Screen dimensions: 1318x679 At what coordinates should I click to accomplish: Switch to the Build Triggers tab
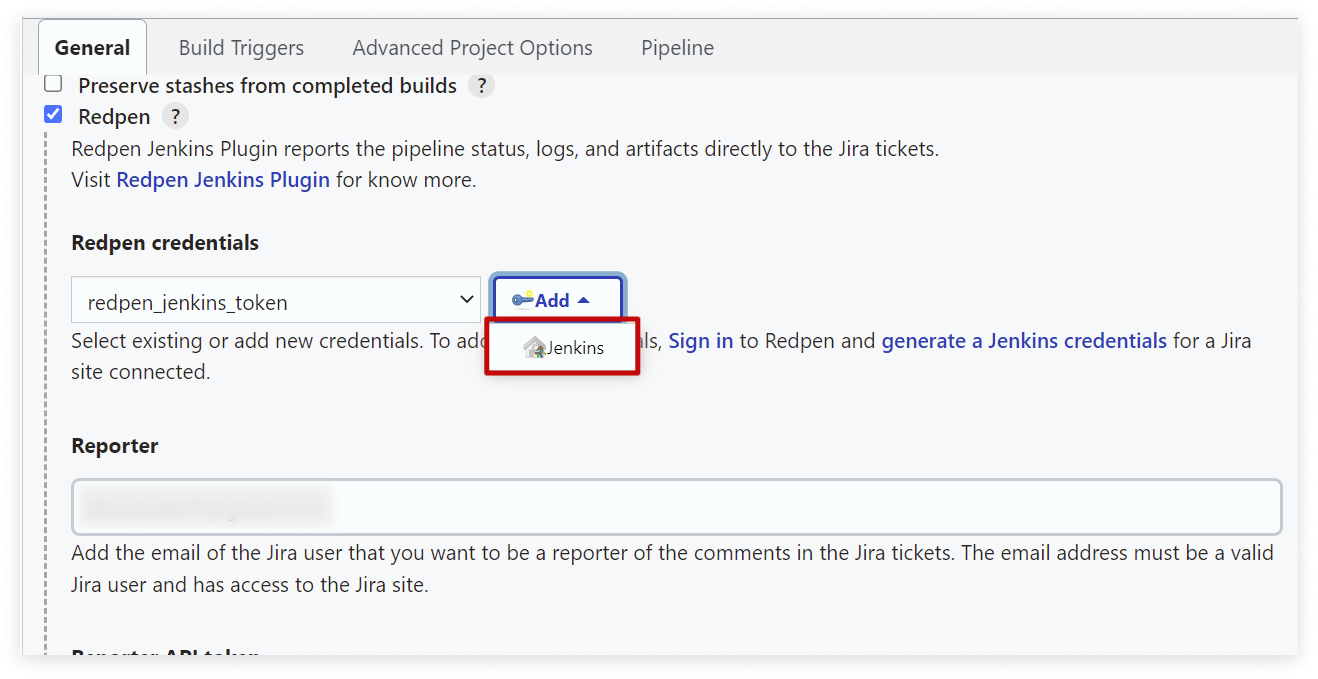(241, 47)
